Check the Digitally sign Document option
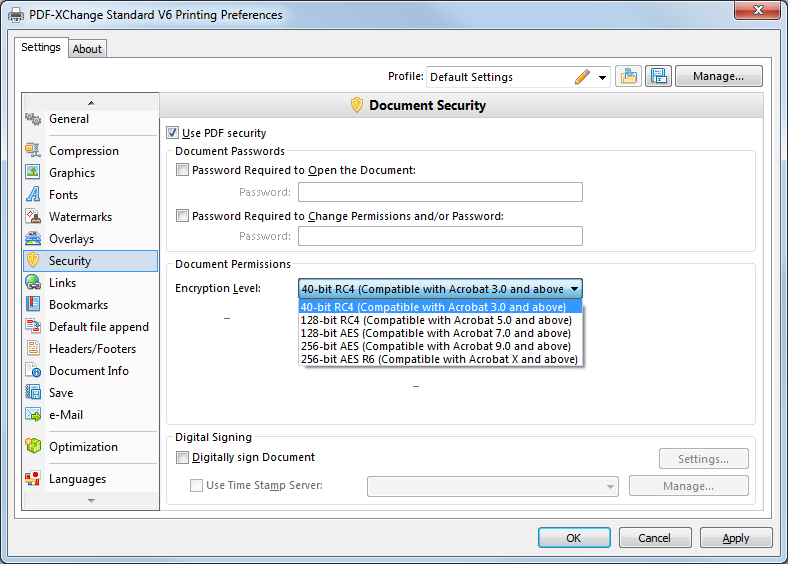 tap(182, 457)
